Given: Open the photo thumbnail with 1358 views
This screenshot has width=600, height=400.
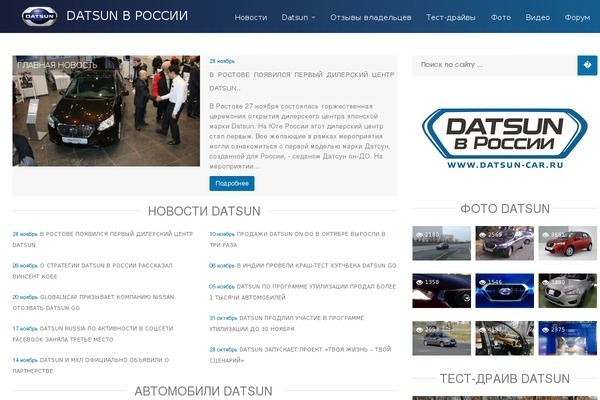Looking at the screenshot, I should pos(442,291).
